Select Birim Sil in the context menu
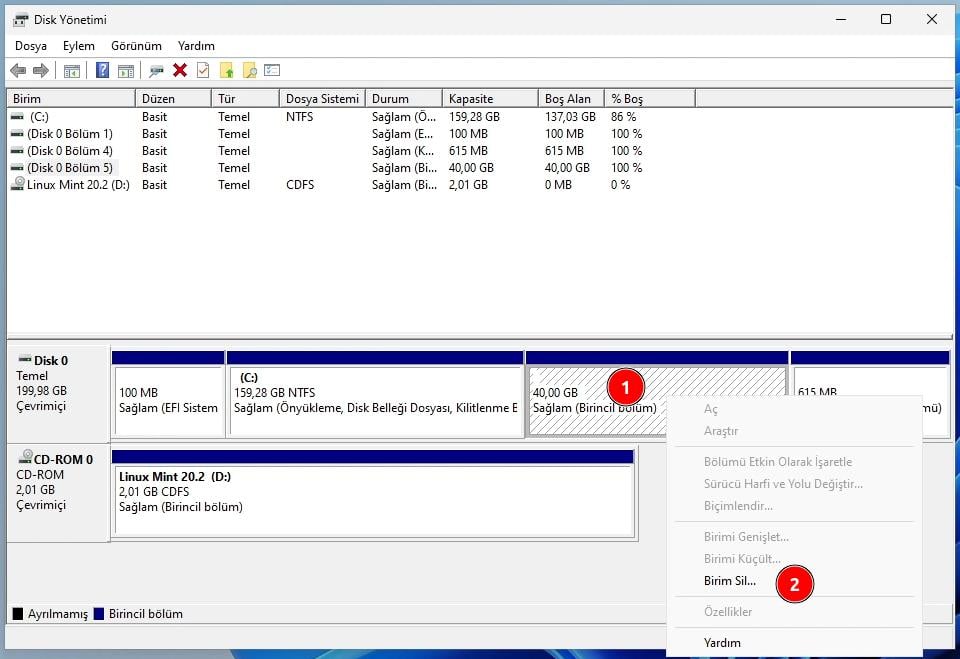Screen dimensions: 960x659 click(727, 581)
